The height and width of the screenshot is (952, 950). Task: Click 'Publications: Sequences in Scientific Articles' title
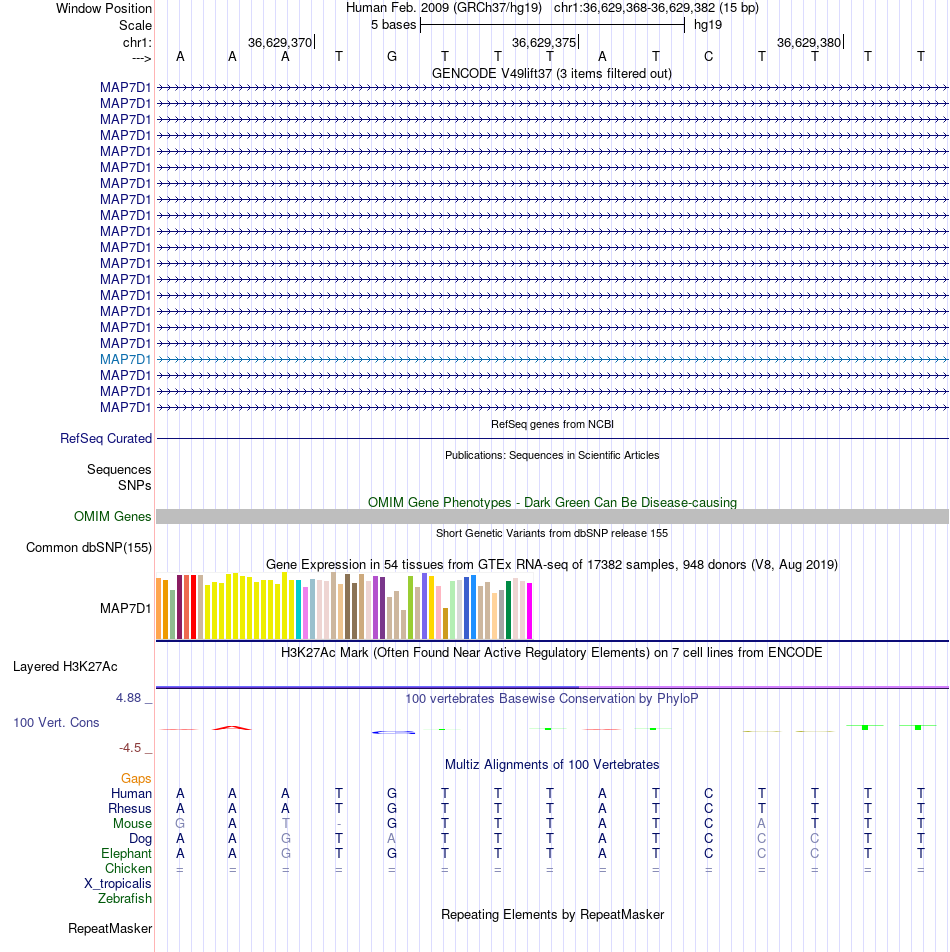click(552, 455)
